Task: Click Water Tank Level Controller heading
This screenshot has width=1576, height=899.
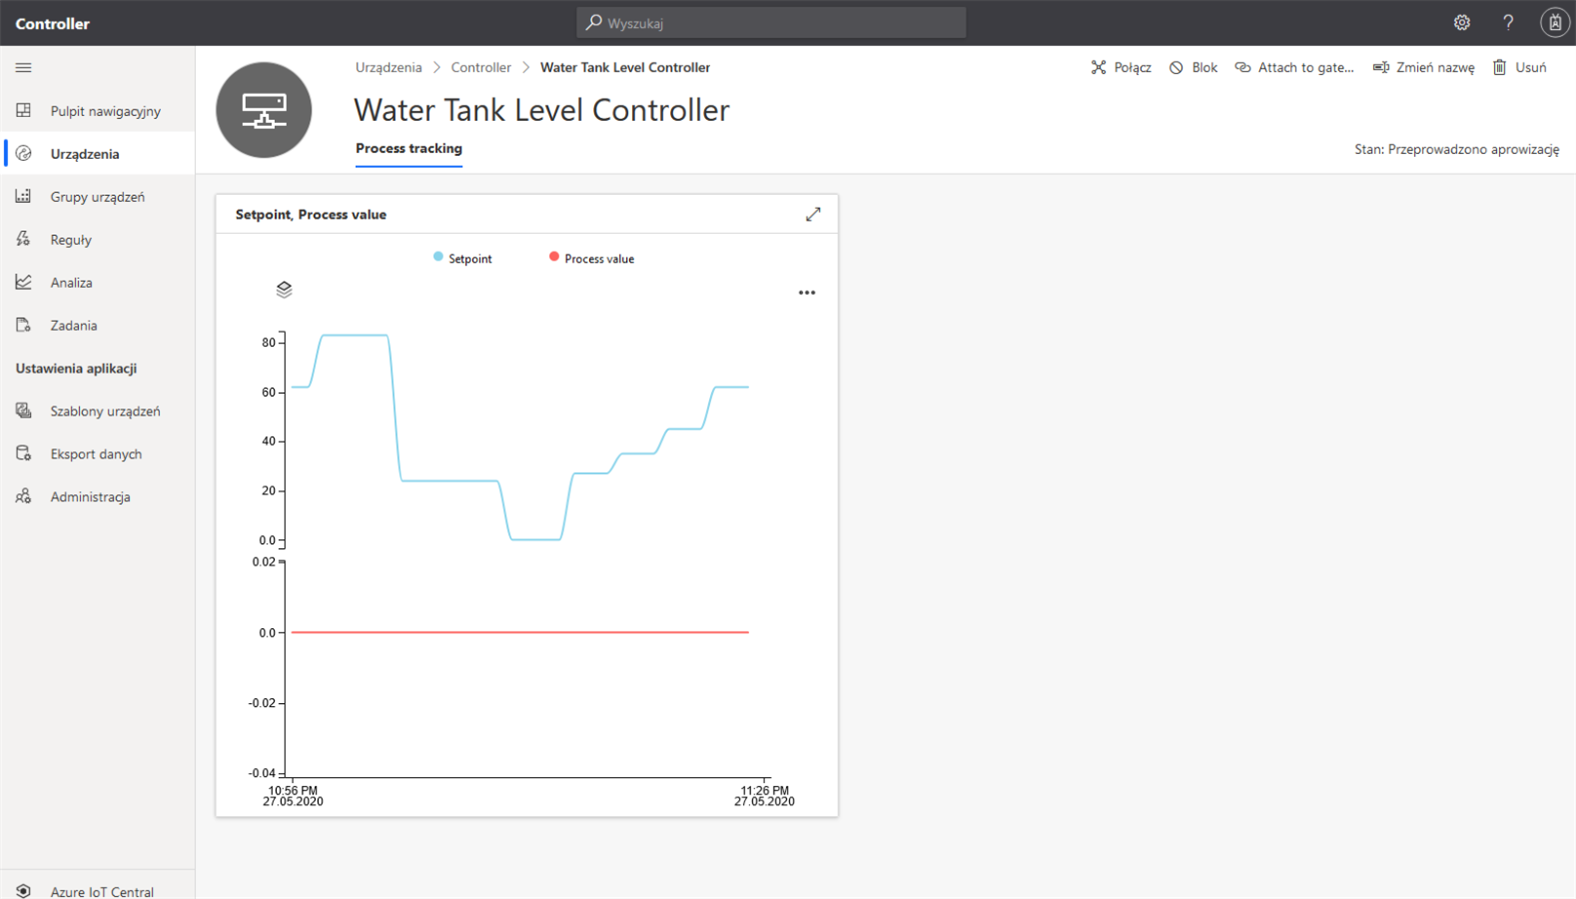Action: [542, 109]
